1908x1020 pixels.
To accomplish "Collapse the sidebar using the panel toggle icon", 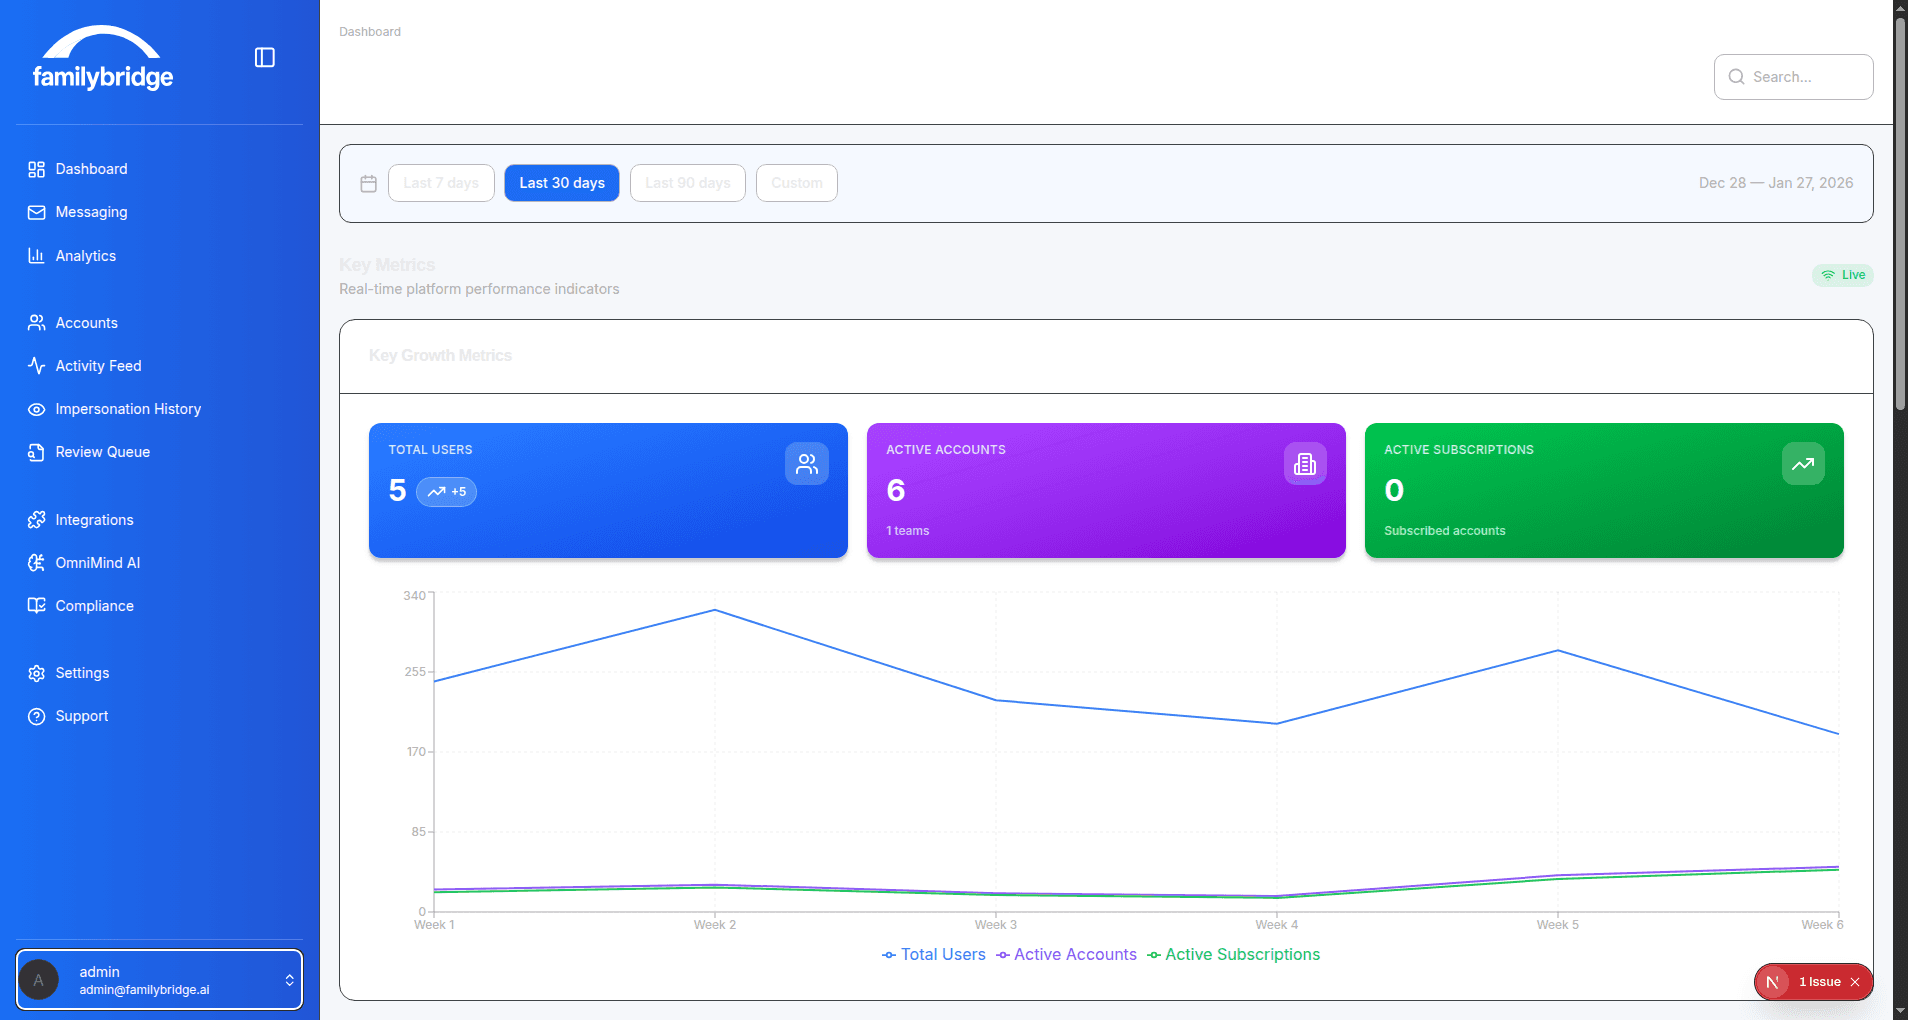I will [x=264, y=57].
